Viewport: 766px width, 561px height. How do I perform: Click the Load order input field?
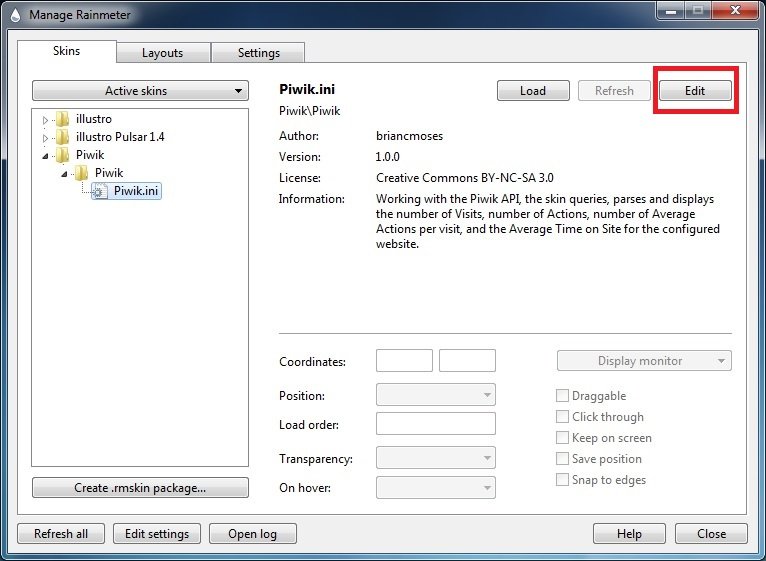pyautogui.click(x=436, y=424)
